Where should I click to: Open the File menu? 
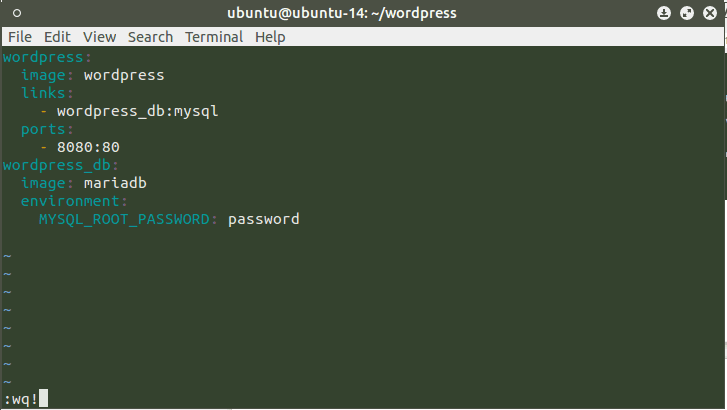(x=20, y=37)
